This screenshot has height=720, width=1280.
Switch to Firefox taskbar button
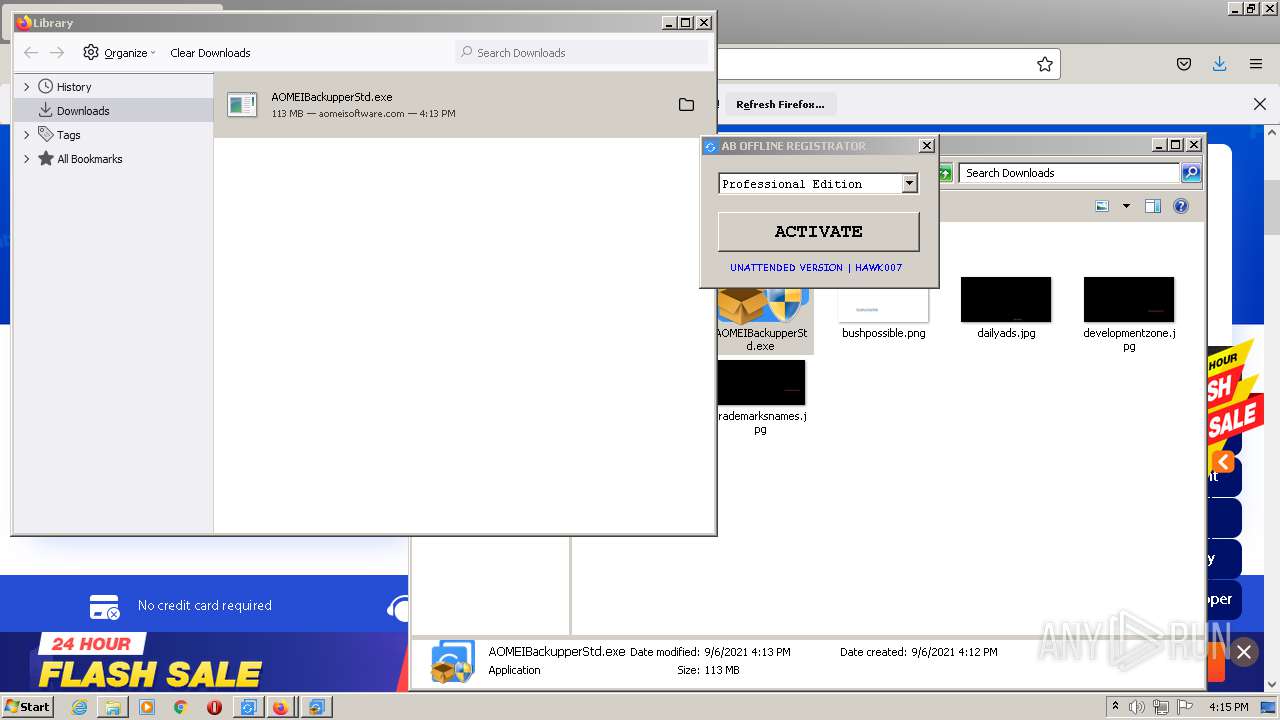click(x=281, y=707)
